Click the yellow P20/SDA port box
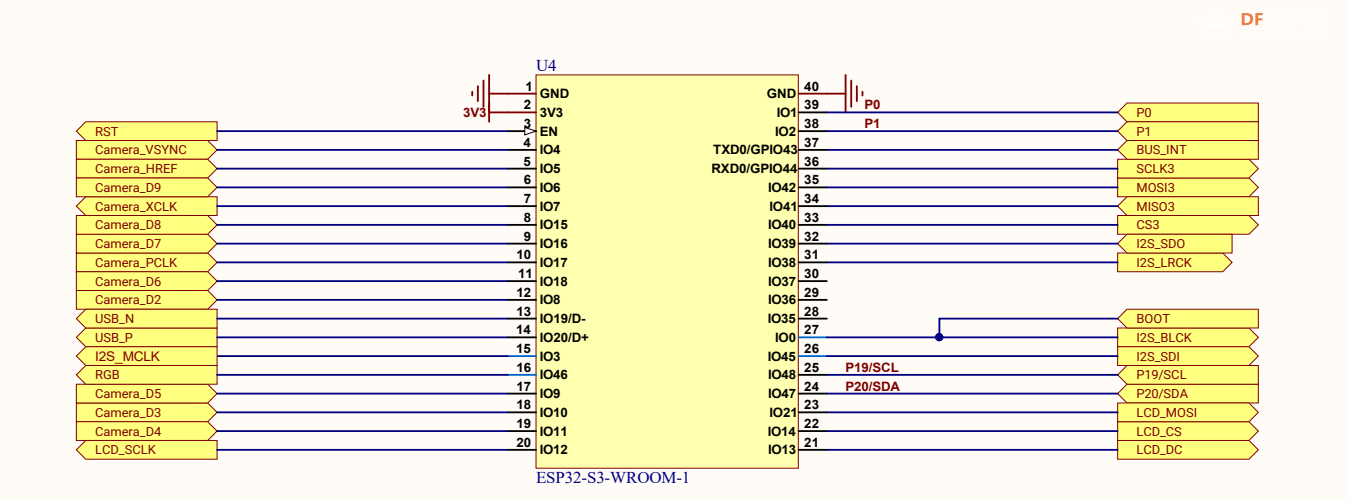Image resolution: width=1349 pixels, height=499 pixels. [x=1188, y=394]
